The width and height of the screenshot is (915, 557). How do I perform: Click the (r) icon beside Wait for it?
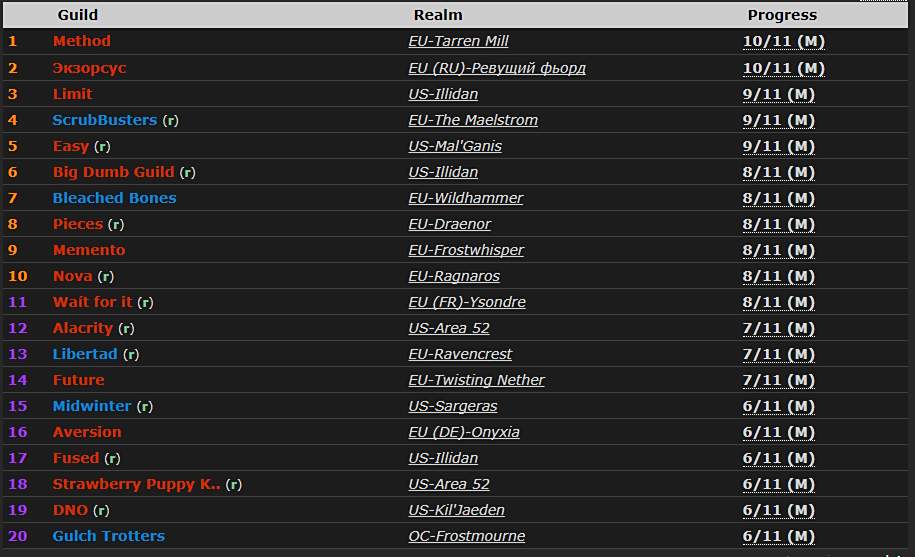145,303
